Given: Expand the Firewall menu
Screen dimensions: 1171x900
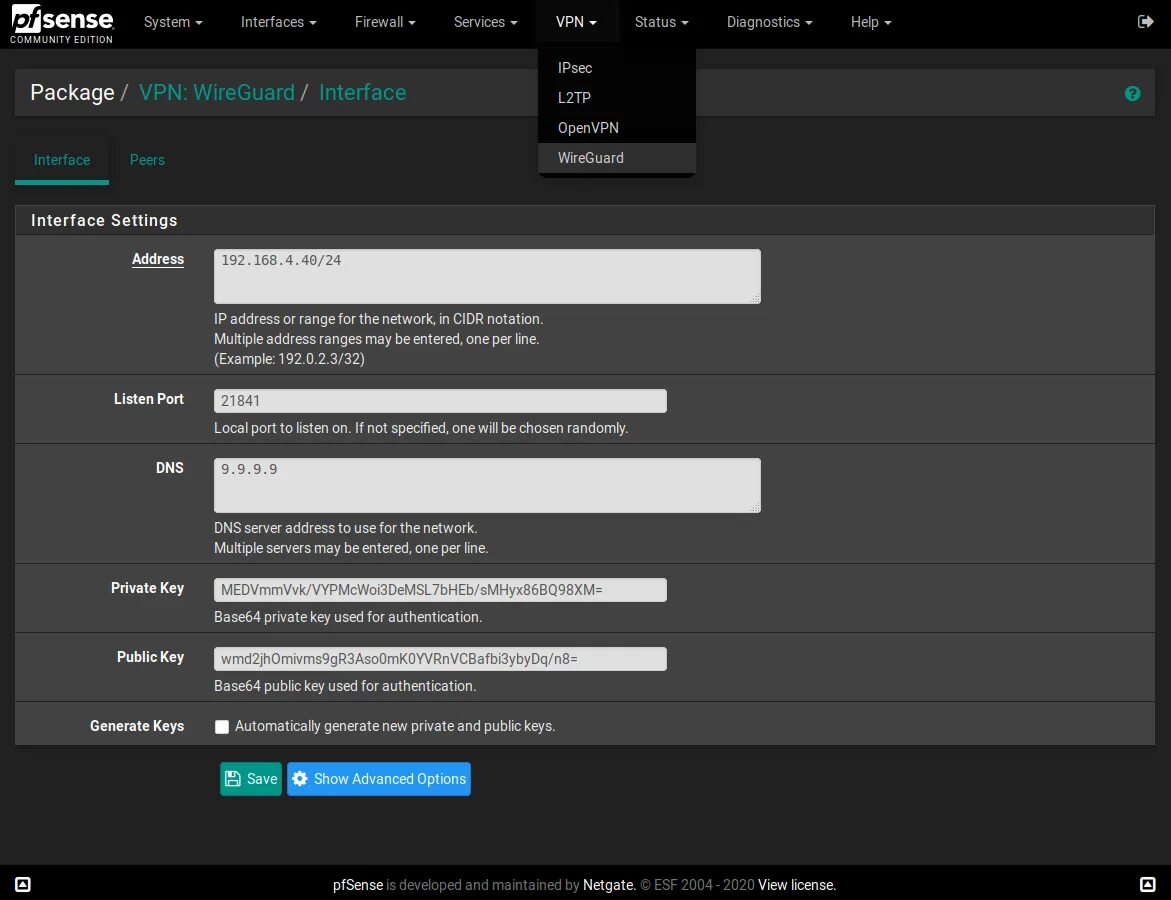Looking at the screenshot, I should click(x=385, y=22).
